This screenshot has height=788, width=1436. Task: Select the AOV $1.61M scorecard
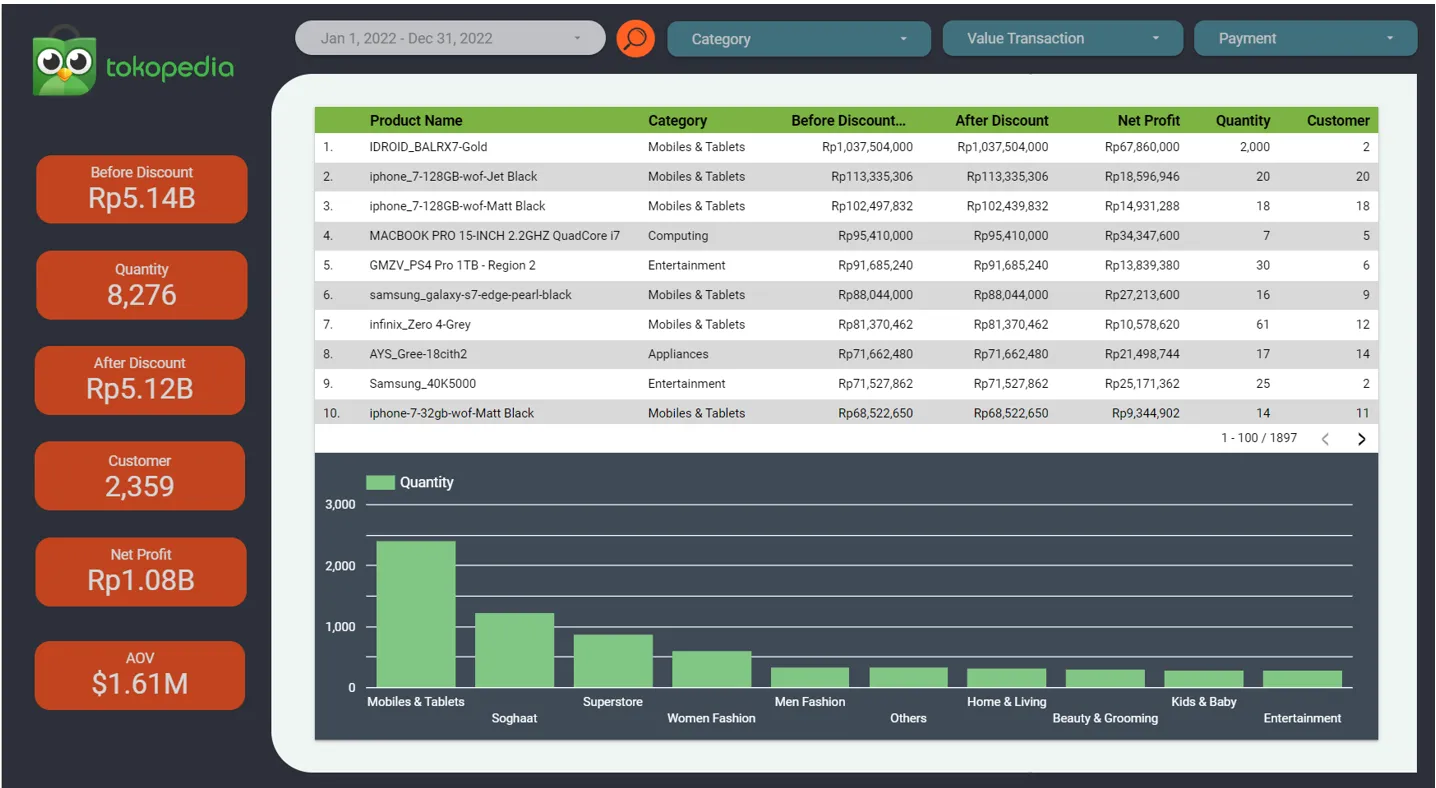pos(140,676)
